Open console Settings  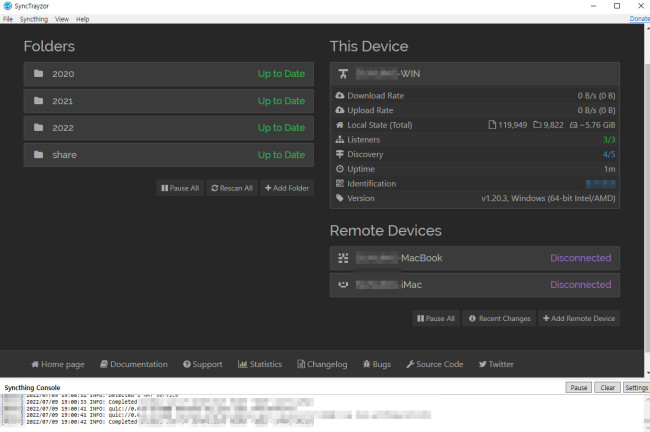(636, 388)
